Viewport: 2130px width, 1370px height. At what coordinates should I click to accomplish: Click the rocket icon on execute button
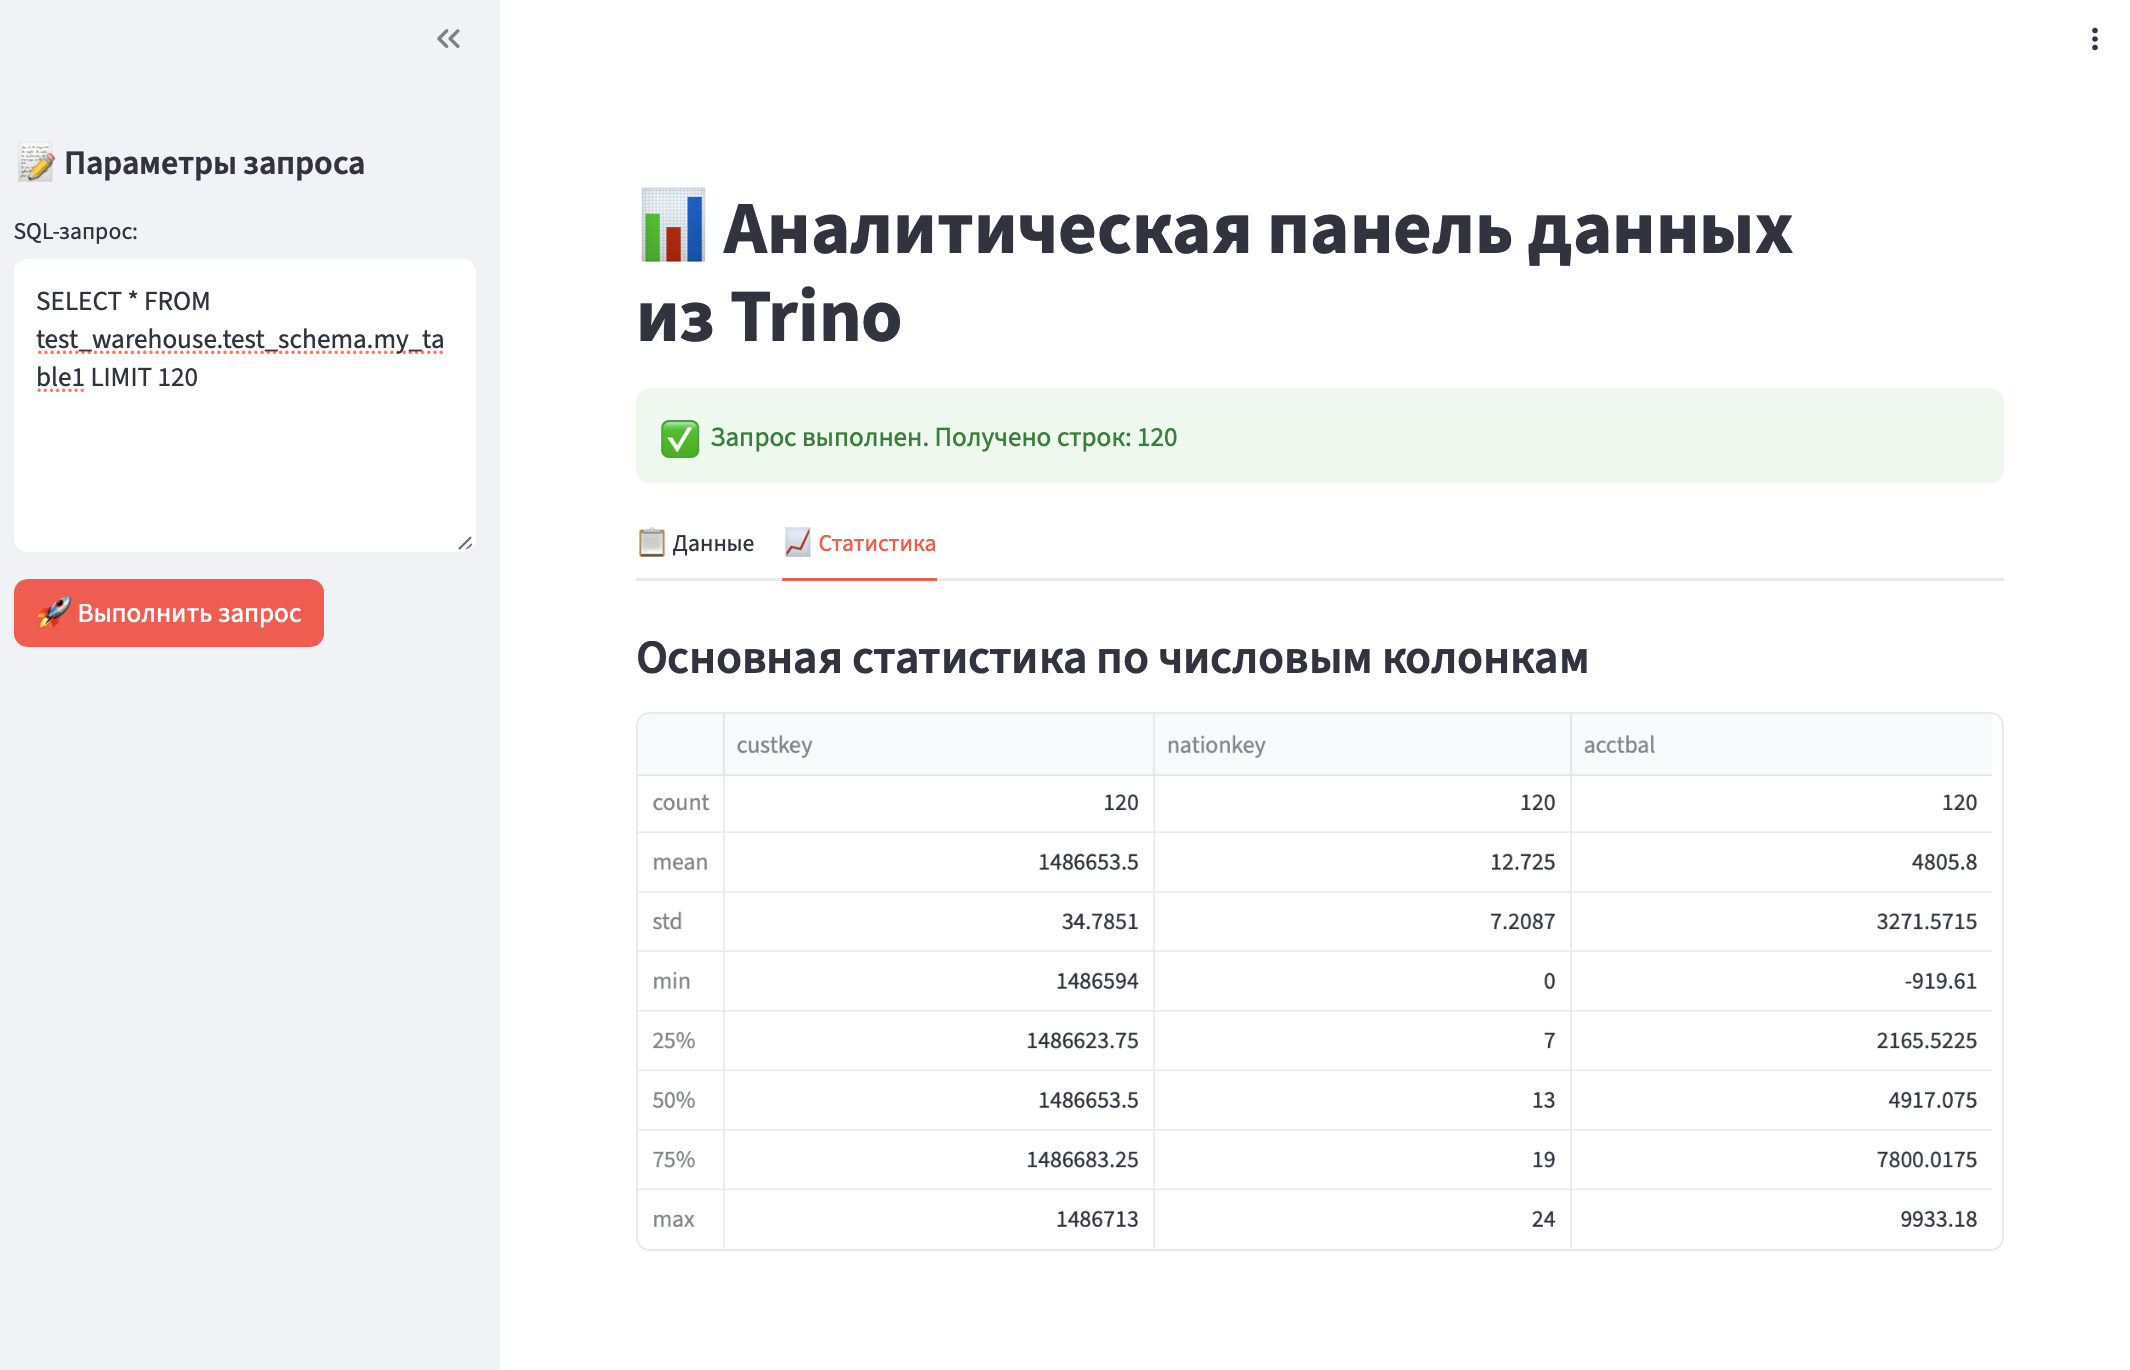tap(54, 612)
